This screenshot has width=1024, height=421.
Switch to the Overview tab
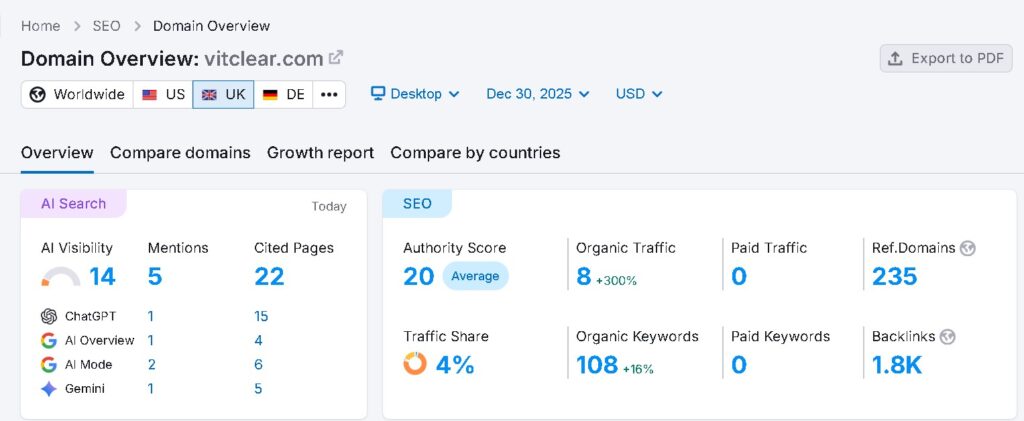(57, 153)
